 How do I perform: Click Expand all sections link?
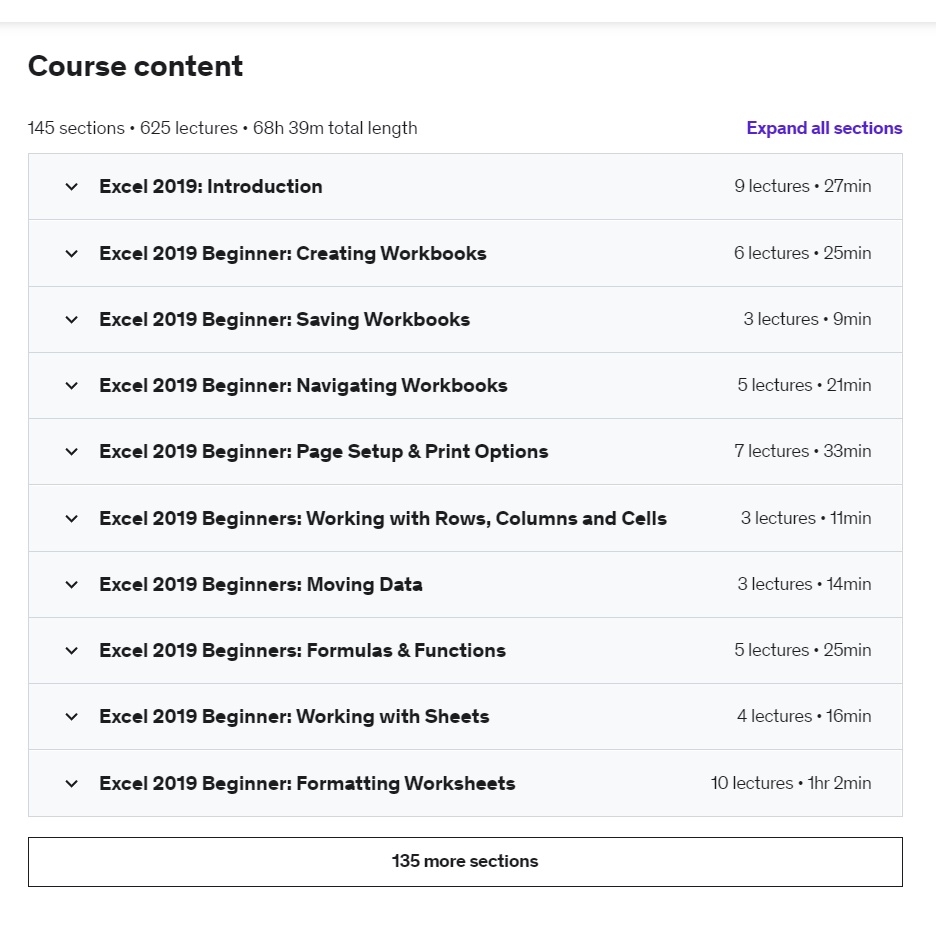tap(824, 128)
